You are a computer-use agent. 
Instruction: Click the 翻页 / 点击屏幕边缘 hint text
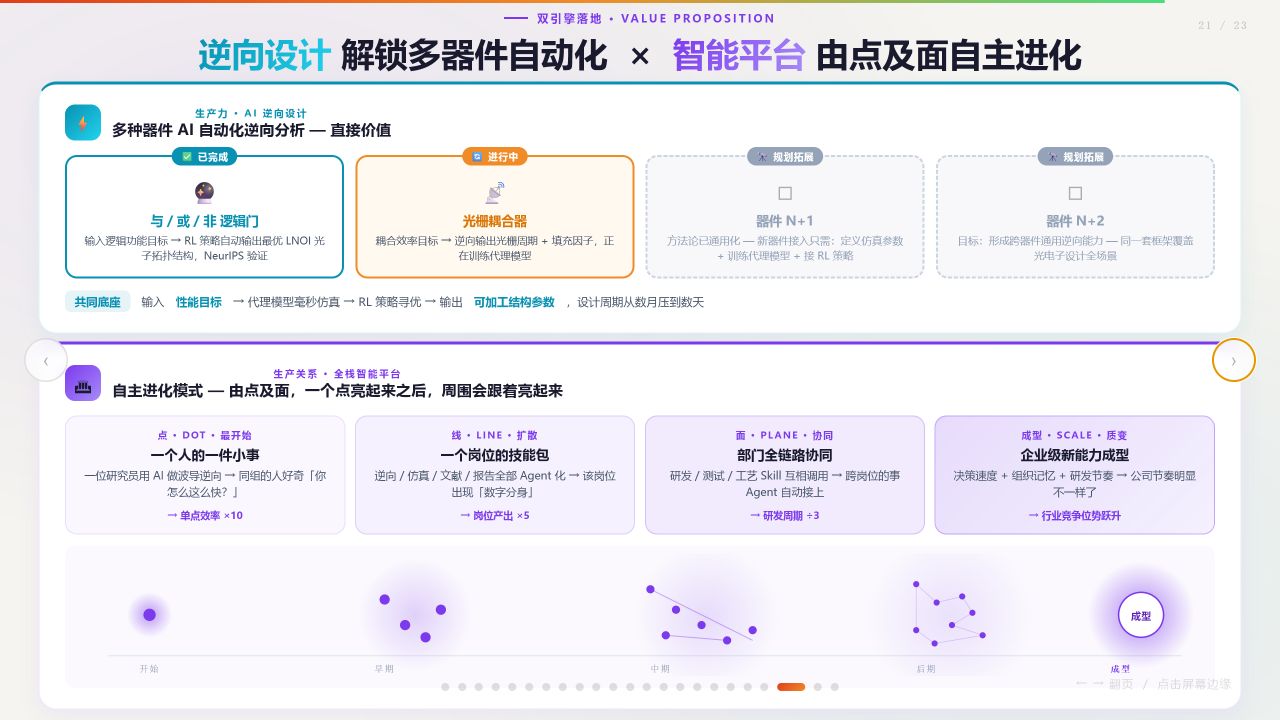click(x=1153, y=684)
